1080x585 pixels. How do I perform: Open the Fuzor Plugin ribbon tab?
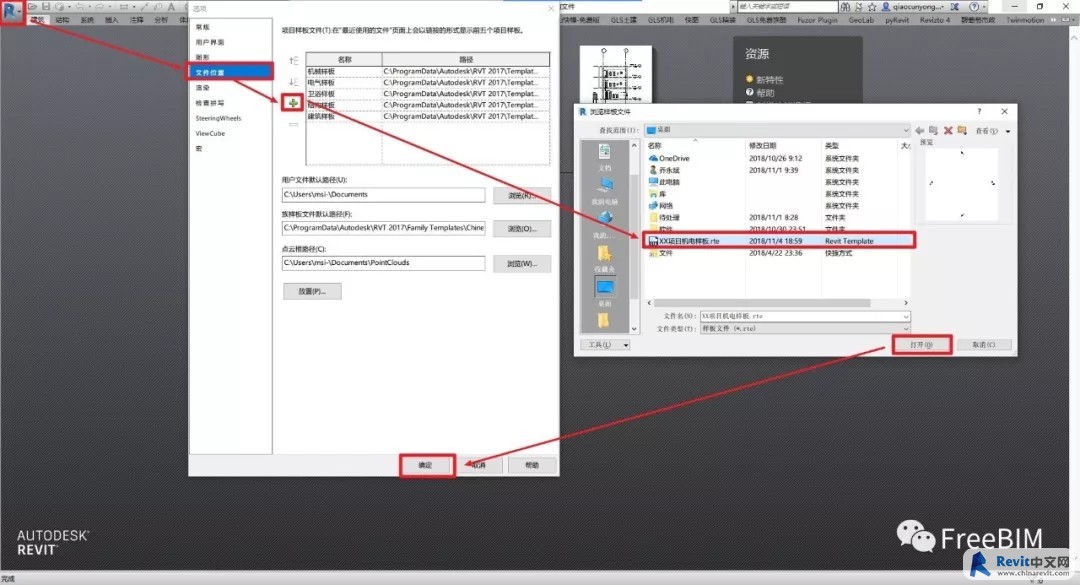[x=817, y=20]
